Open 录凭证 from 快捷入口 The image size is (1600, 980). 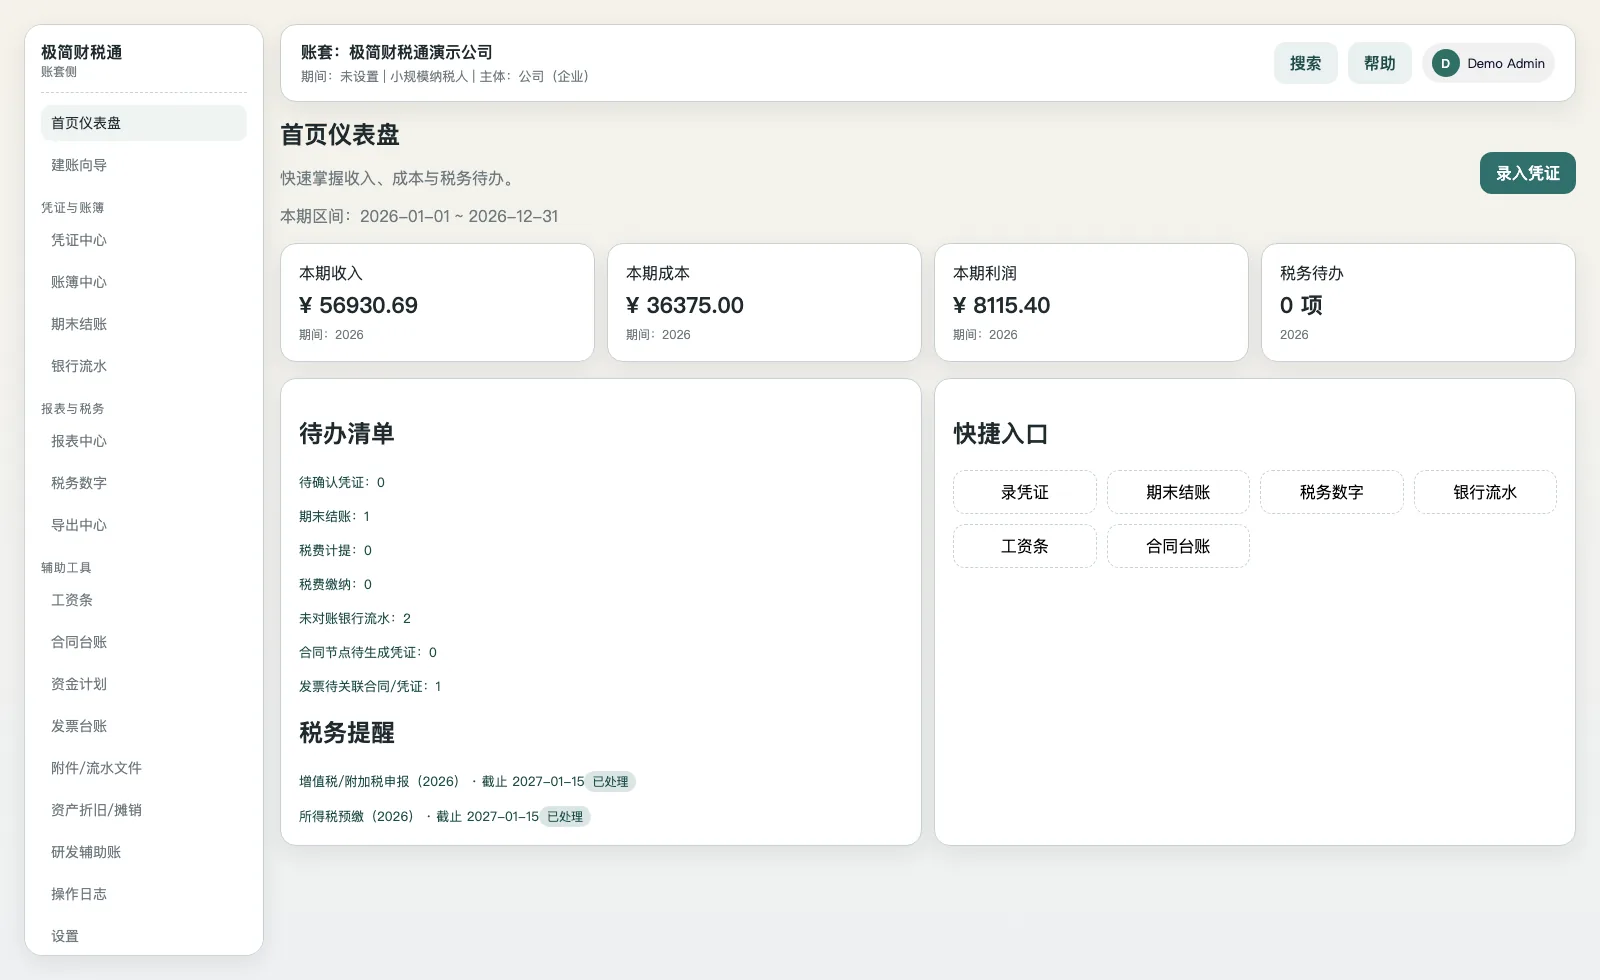coord(1024,492)
